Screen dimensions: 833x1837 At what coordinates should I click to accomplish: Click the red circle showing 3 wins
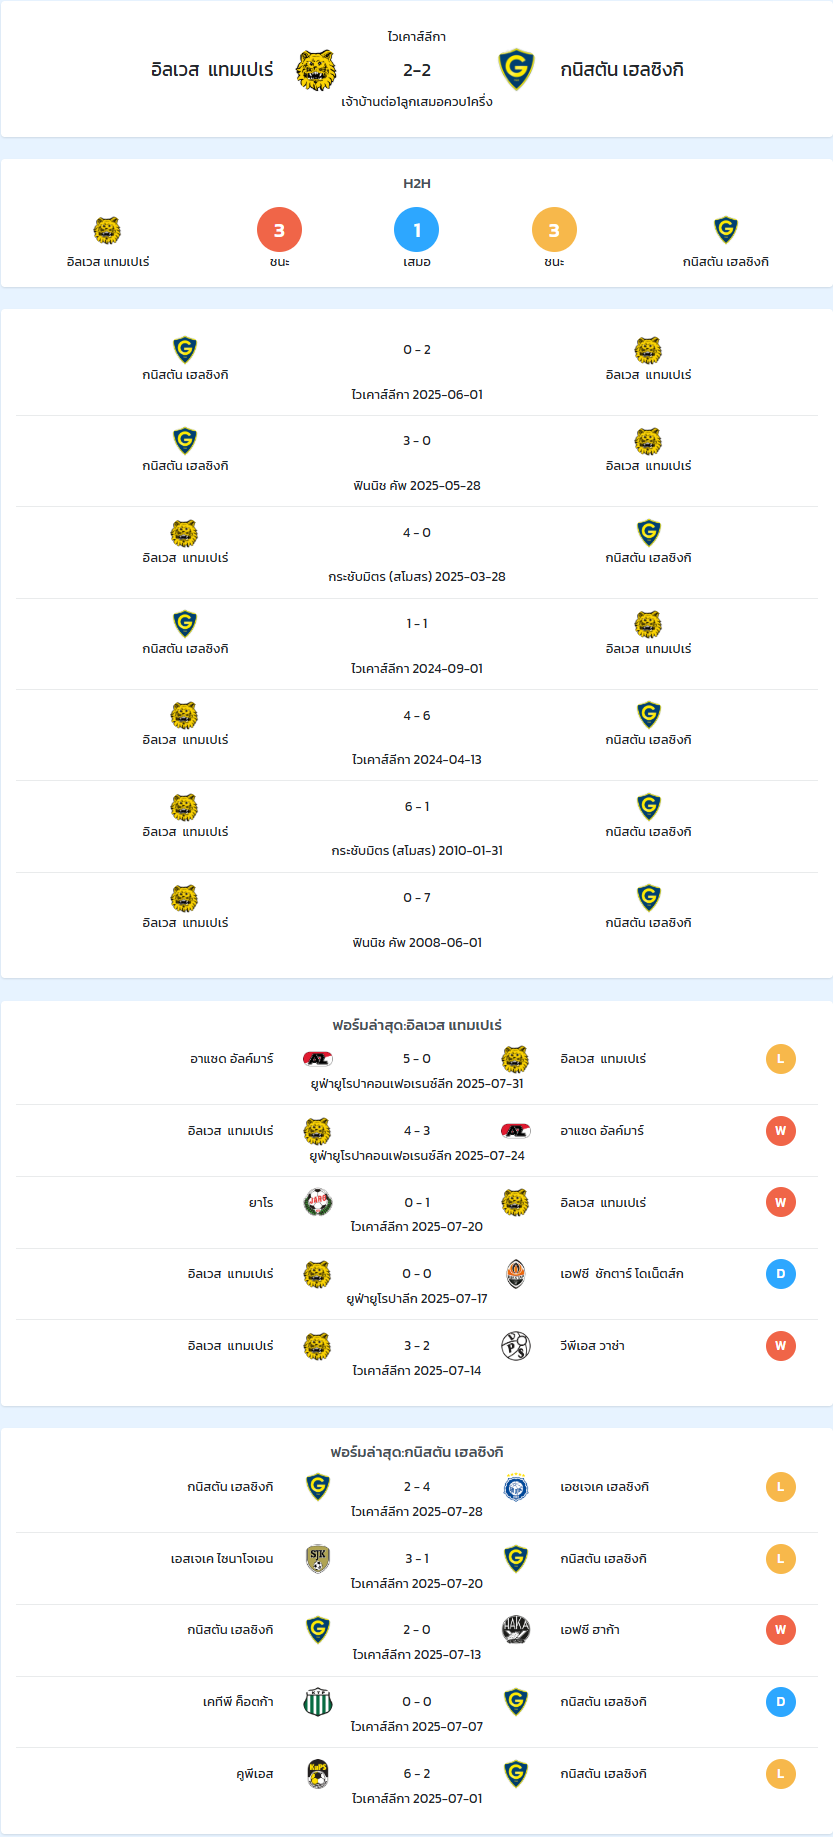[x=279, y=230]
